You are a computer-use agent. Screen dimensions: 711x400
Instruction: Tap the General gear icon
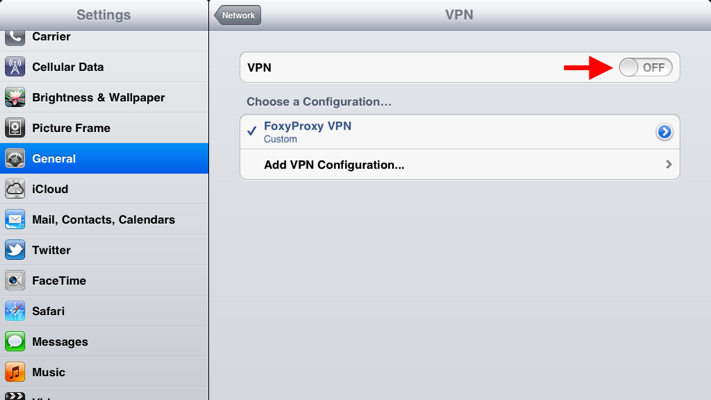coord(15,159)
